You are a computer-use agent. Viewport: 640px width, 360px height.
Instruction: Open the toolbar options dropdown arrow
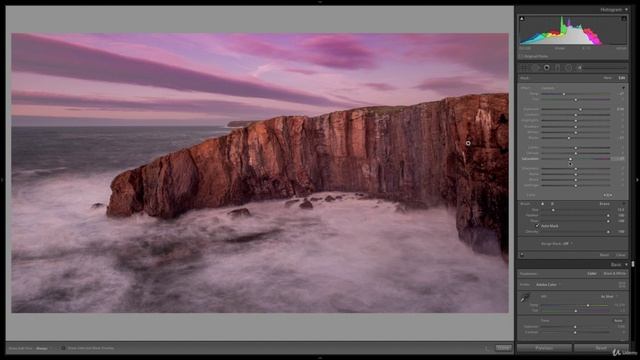487,348
